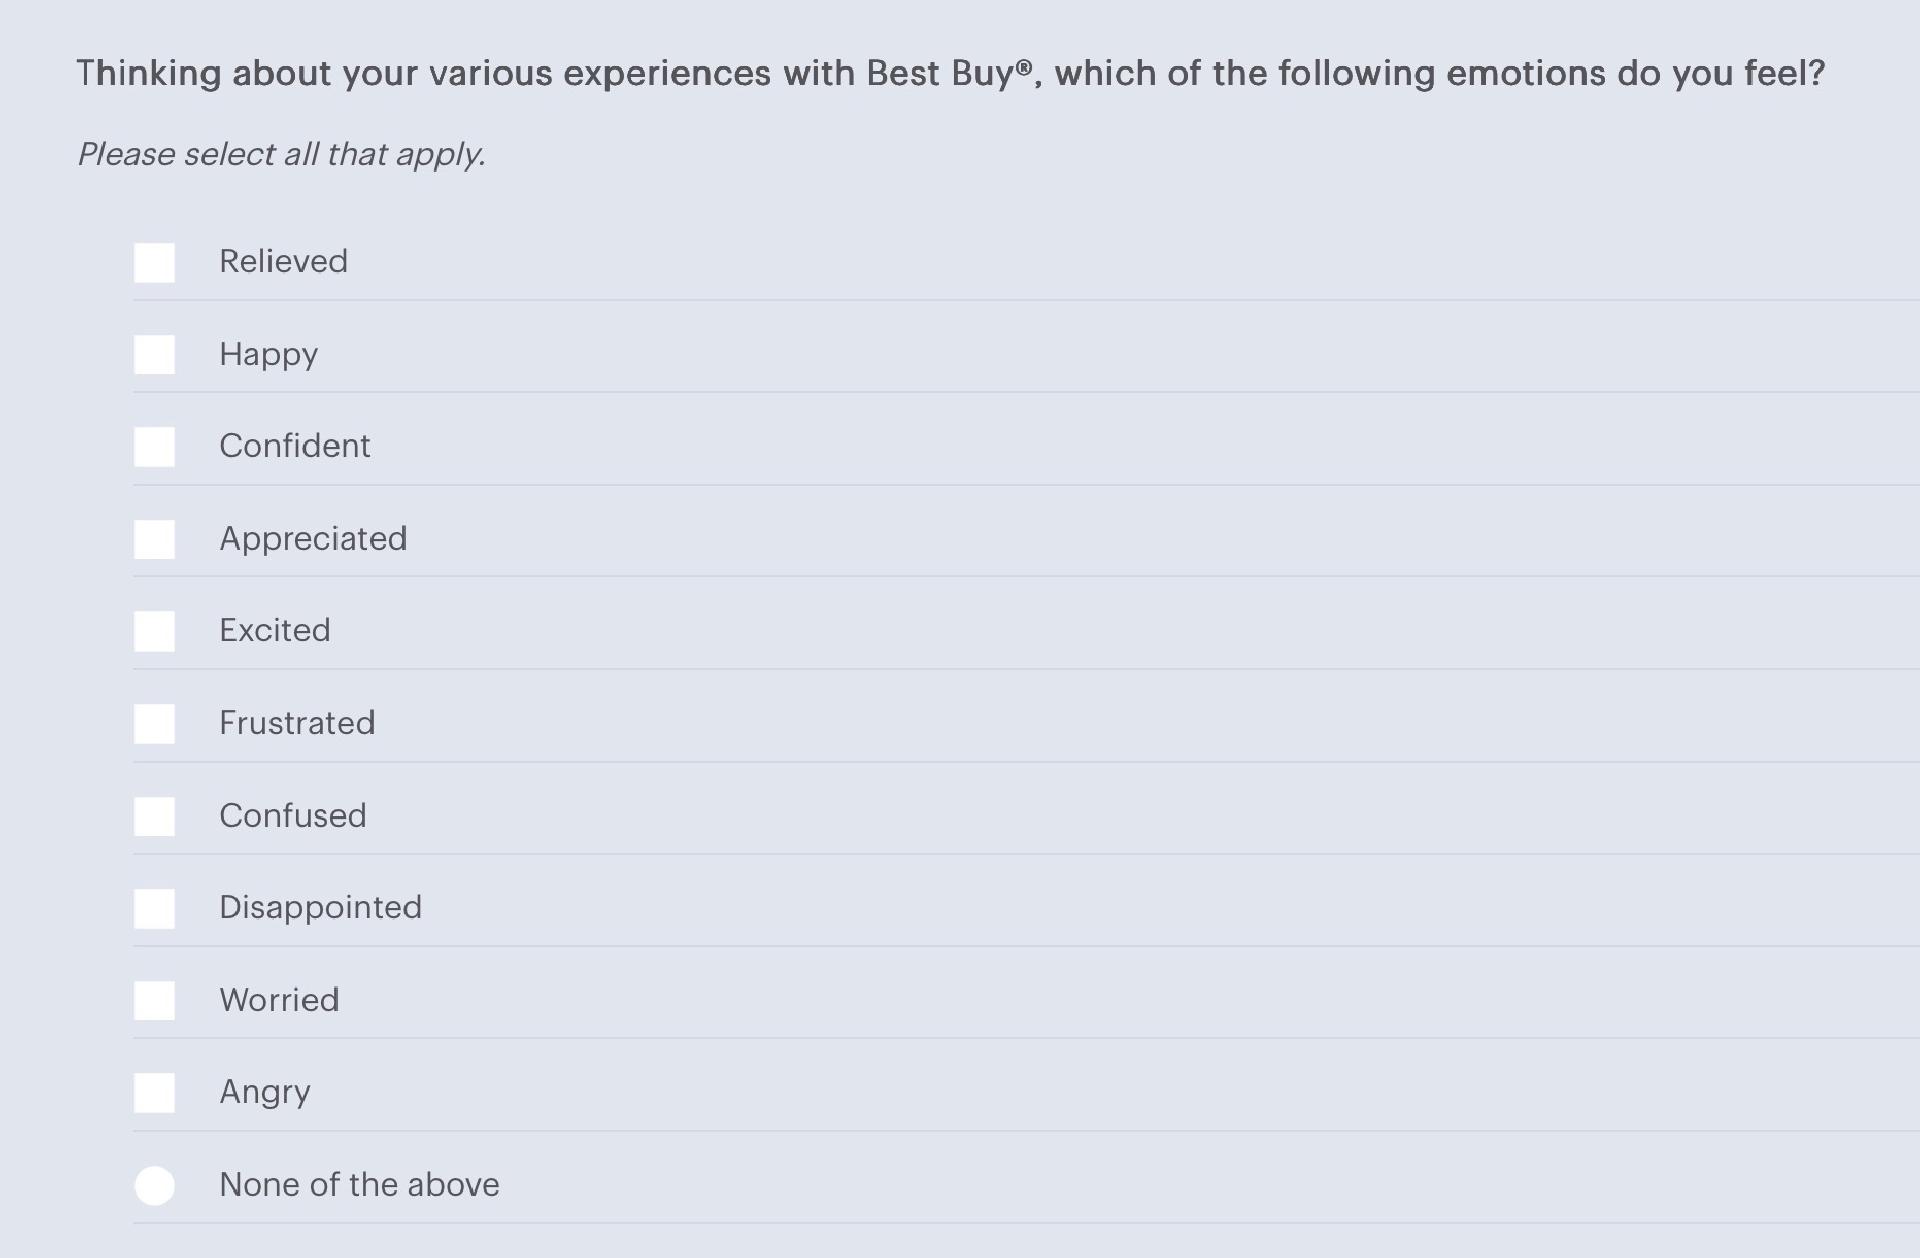
Task: Click the 'Disappointed' option label
Action: pyautogui.click(x=320, y=908)
